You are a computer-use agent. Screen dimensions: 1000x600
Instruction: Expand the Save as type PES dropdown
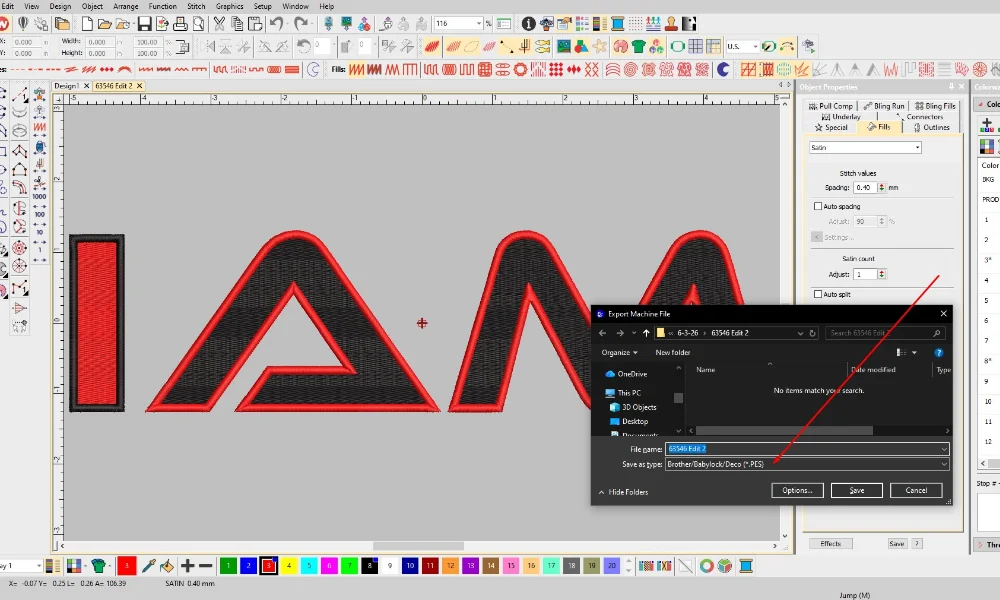944,464
